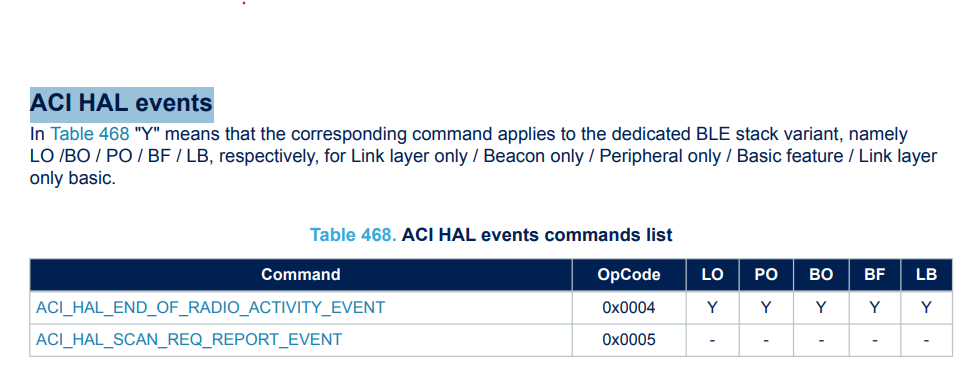Viewport: 973px width, 376px height.
Task: Click the LB column header
Action: pyautogui.click(x=926, y=274)
